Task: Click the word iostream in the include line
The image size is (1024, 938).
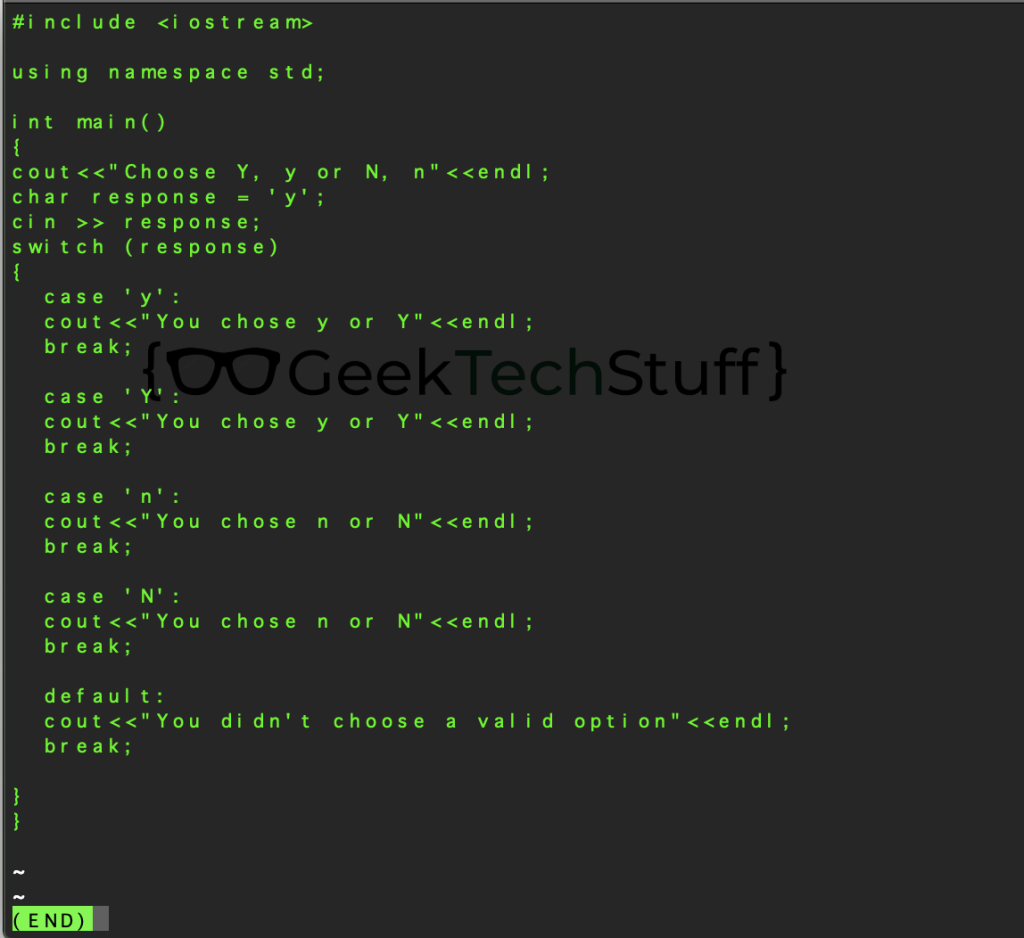Action: tap(234, 22)
